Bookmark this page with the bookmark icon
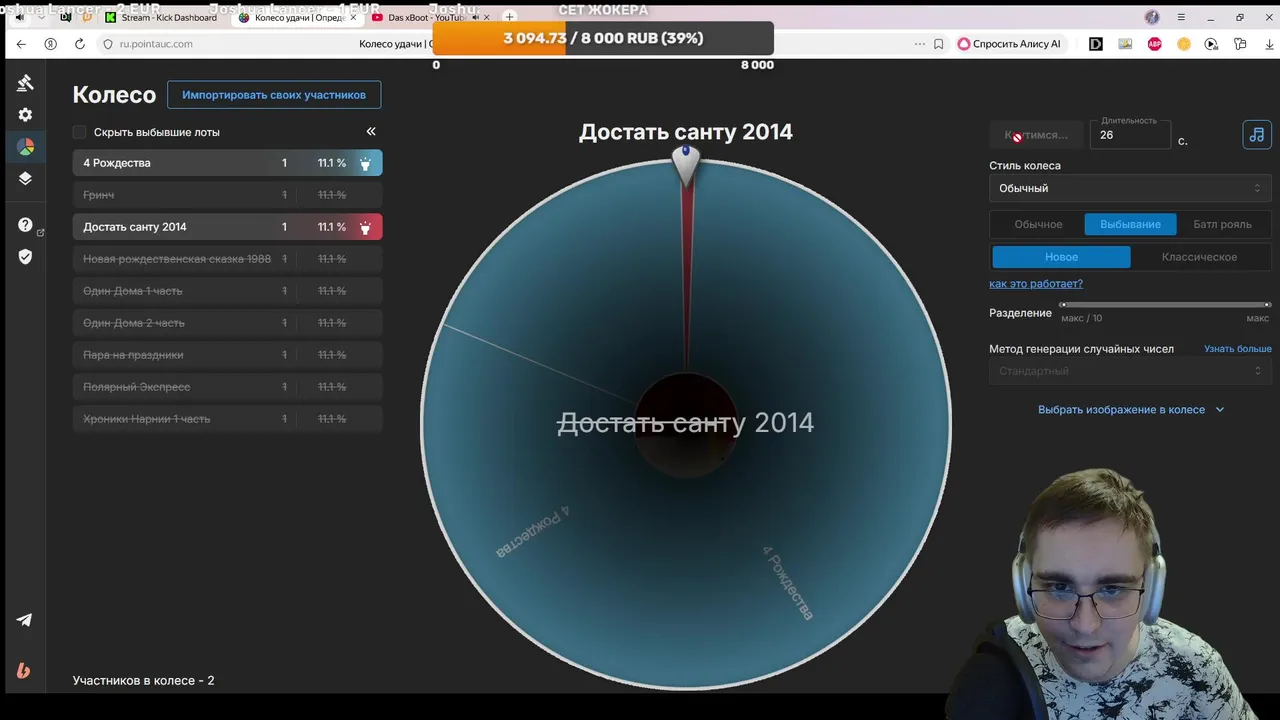The image size is (1280, 720). coord(938,44)
